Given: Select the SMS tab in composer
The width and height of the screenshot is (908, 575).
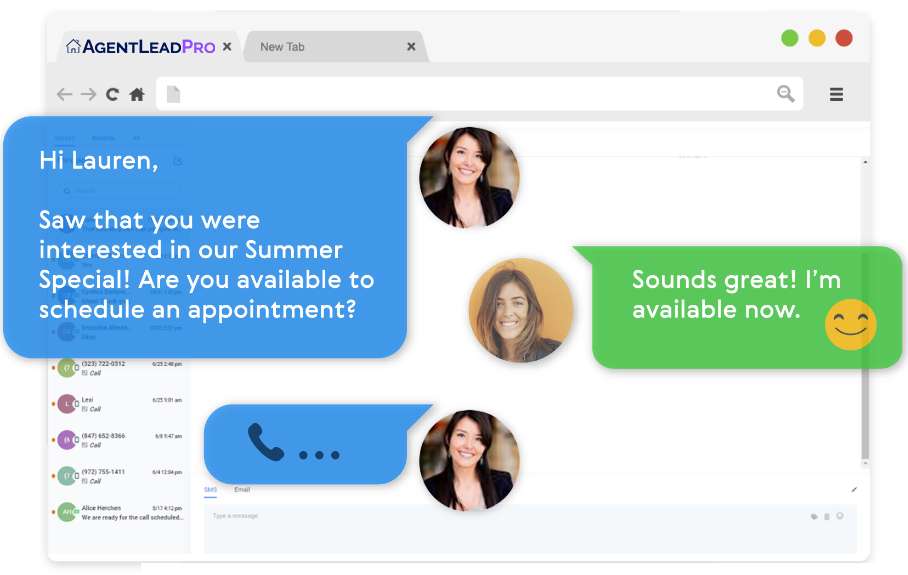Looking at the screenshot, I should [210, 490].
